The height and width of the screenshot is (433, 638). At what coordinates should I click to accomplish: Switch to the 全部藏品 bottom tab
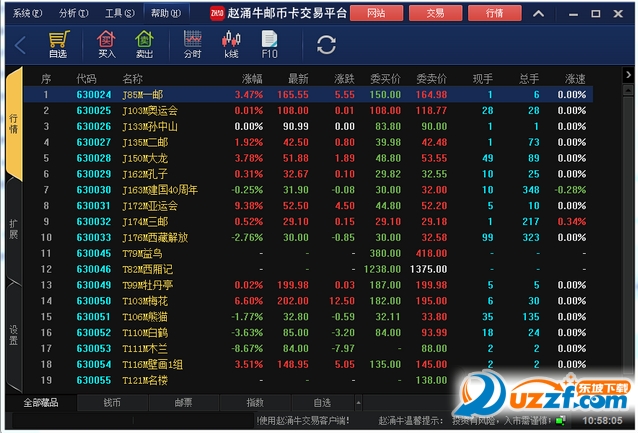click(41, 403)
